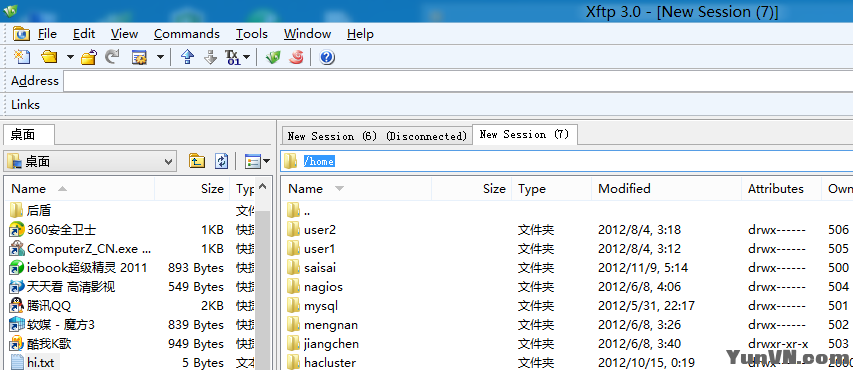Click the disconnect folder-lock toolbar icon
The image size is (853, 370).
pyautogui.click(x=89, y=57)
